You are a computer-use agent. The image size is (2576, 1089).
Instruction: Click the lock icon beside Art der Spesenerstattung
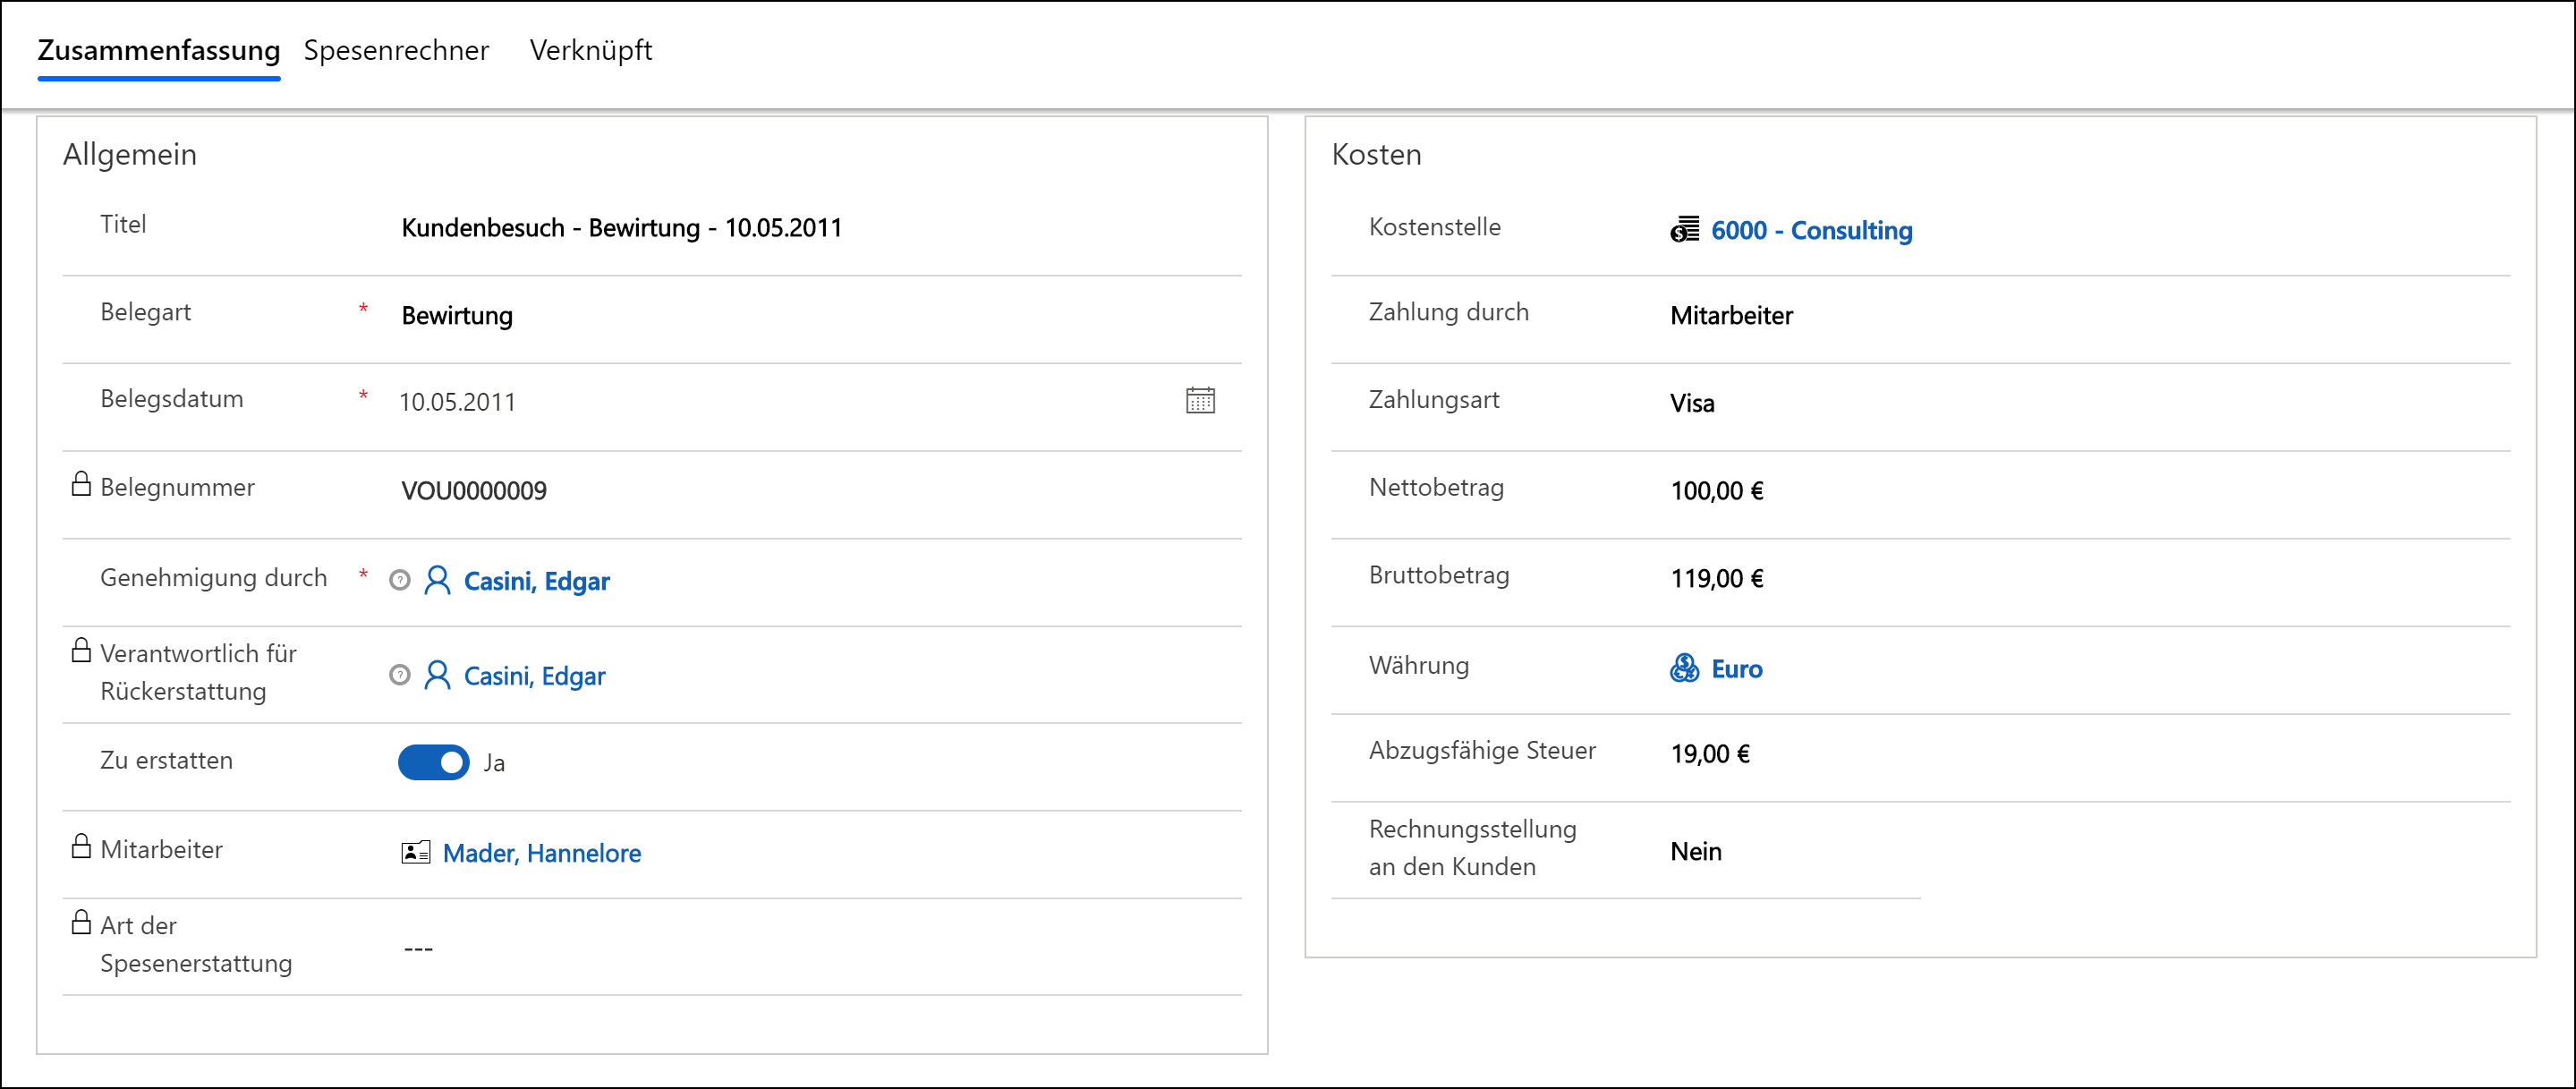point(81,922)
